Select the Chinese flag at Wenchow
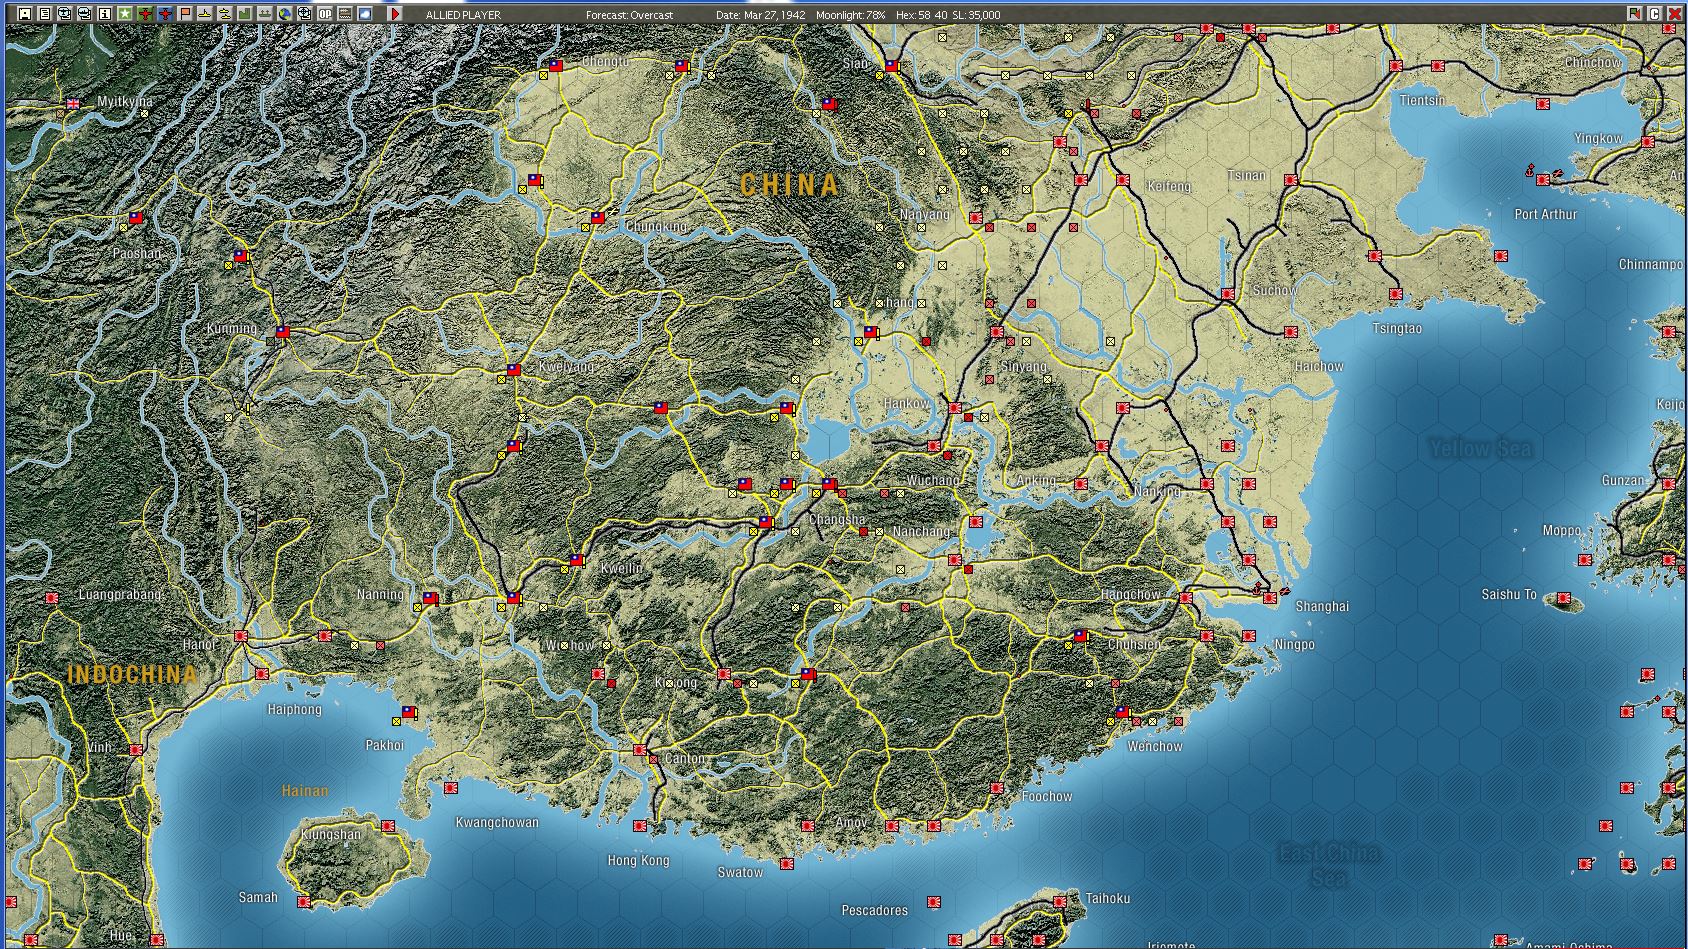The height and width of the screenshot is (949, 1688). point(1123,713)
